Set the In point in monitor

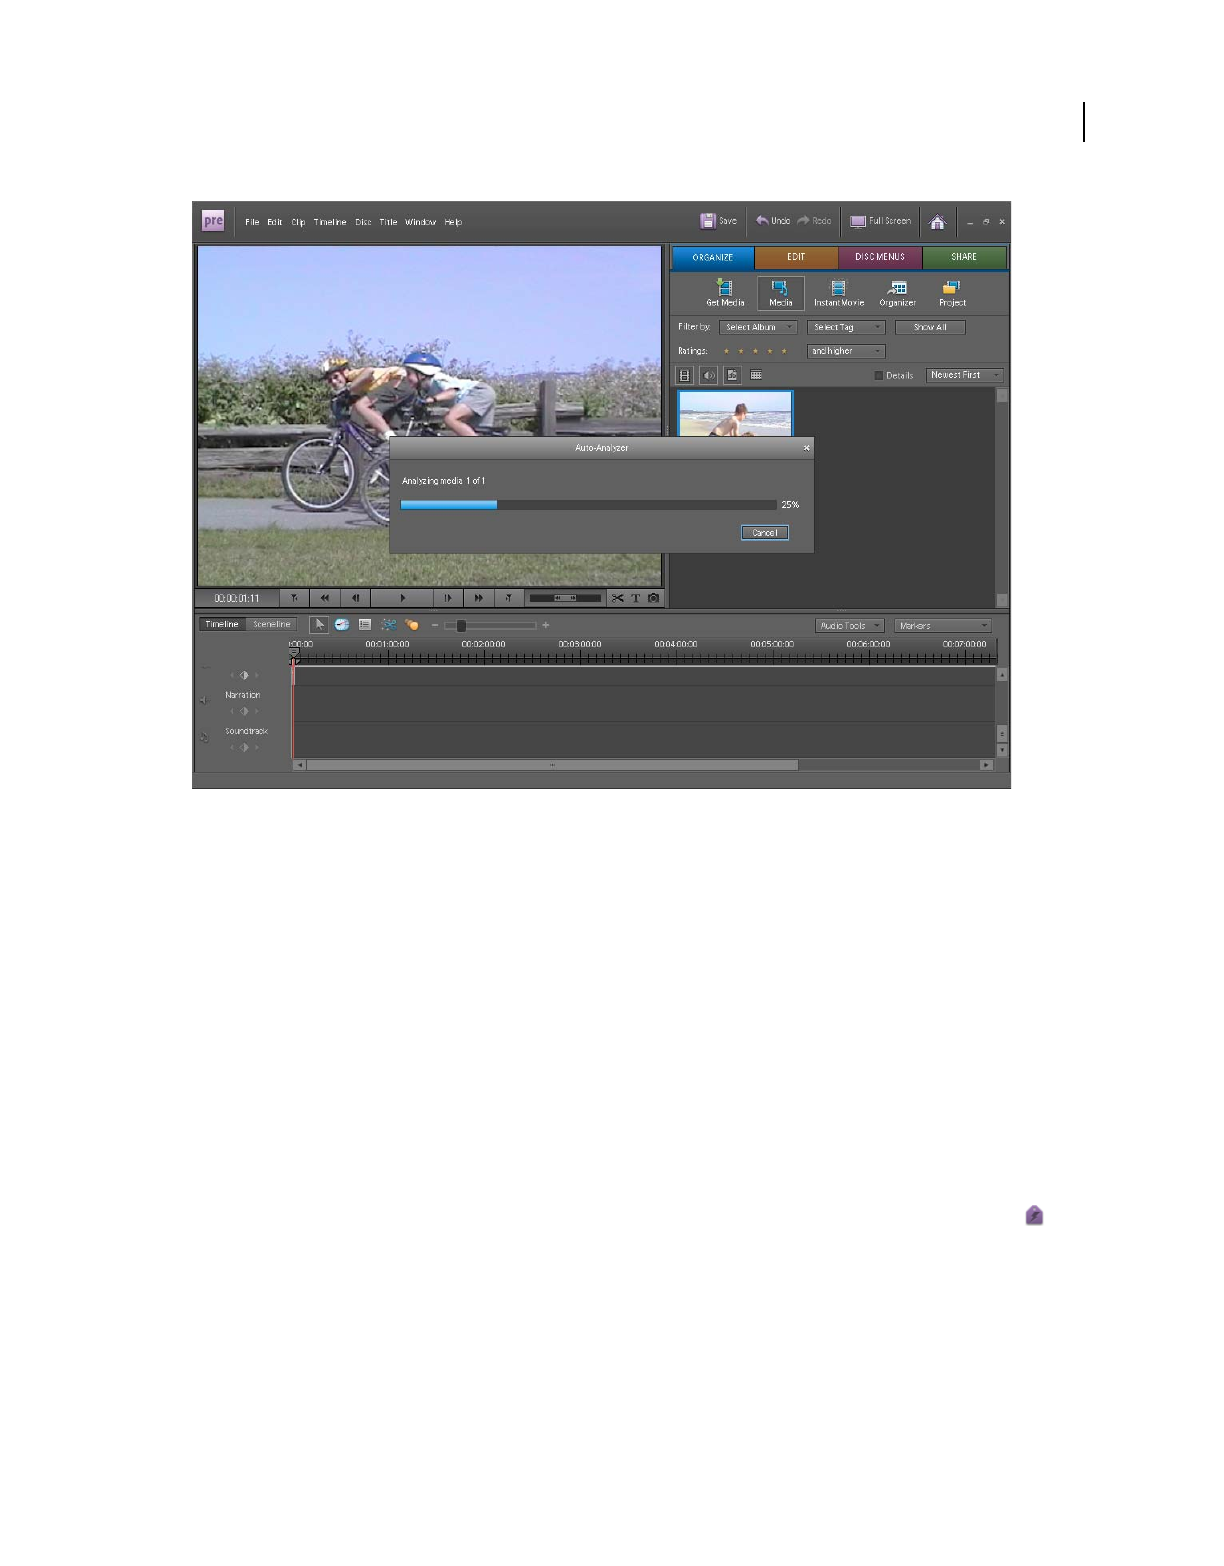pyautogui.click(x=294, y=598)
